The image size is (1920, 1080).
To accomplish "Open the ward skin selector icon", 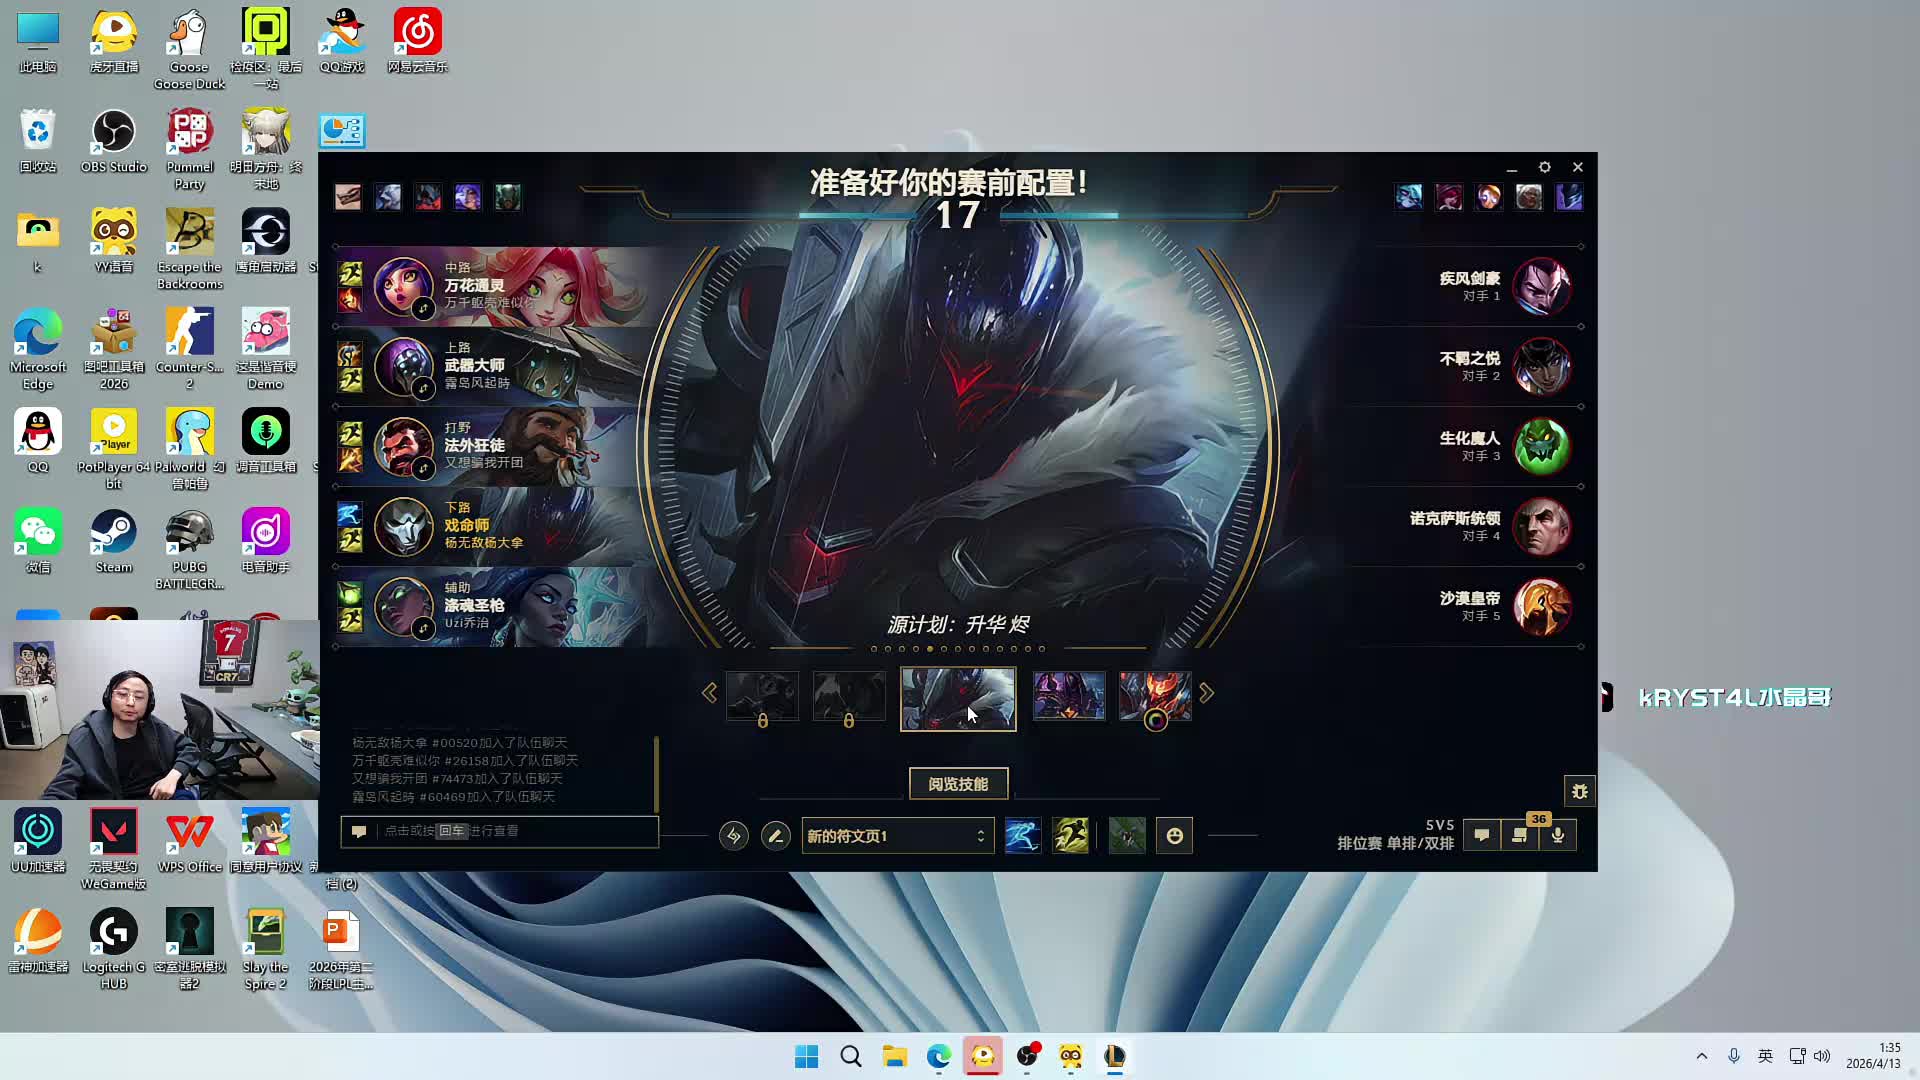I will [1127, 835].
